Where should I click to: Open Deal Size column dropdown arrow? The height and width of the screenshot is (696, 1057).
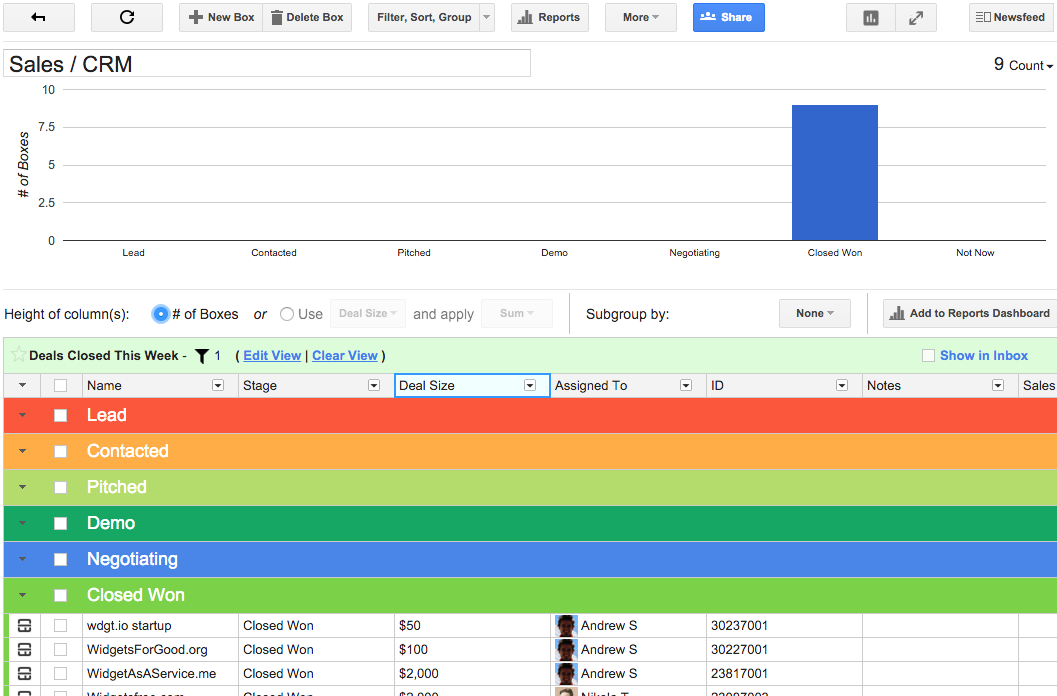tap(530, 385)
